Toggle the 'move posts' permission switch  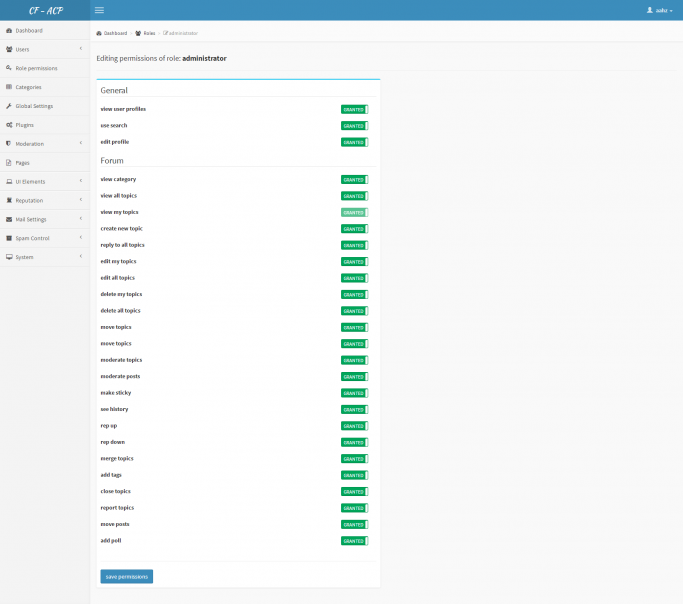[x=355, y=524]
